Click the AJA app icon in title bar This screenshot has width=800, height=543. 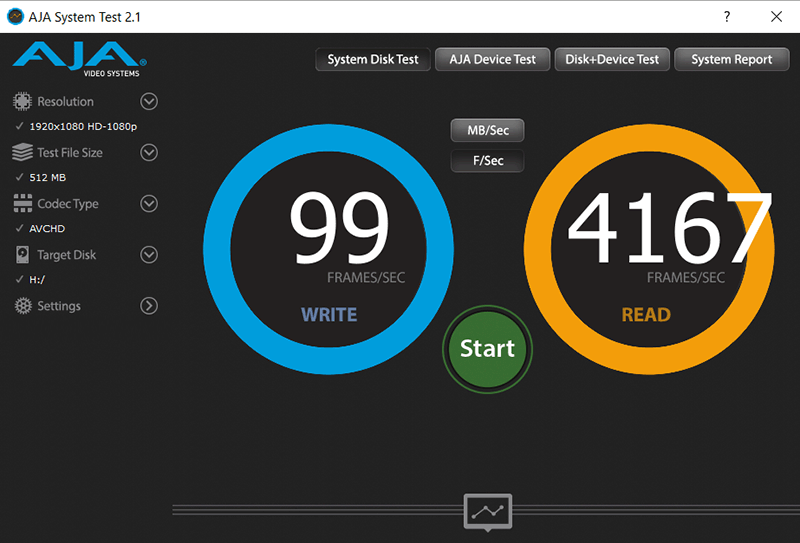pyautogui.click(x=16, y=16)
